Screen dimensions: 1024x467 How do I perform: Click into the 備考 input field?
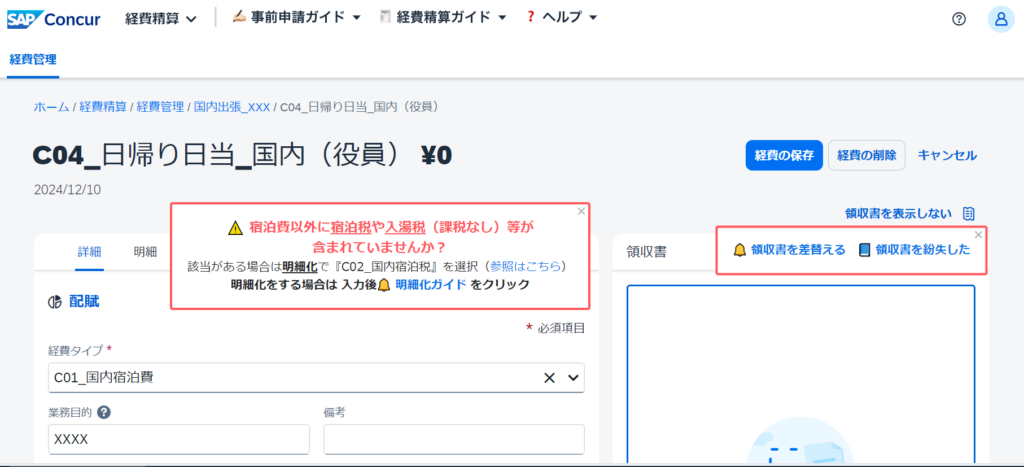tap(454, 439)
